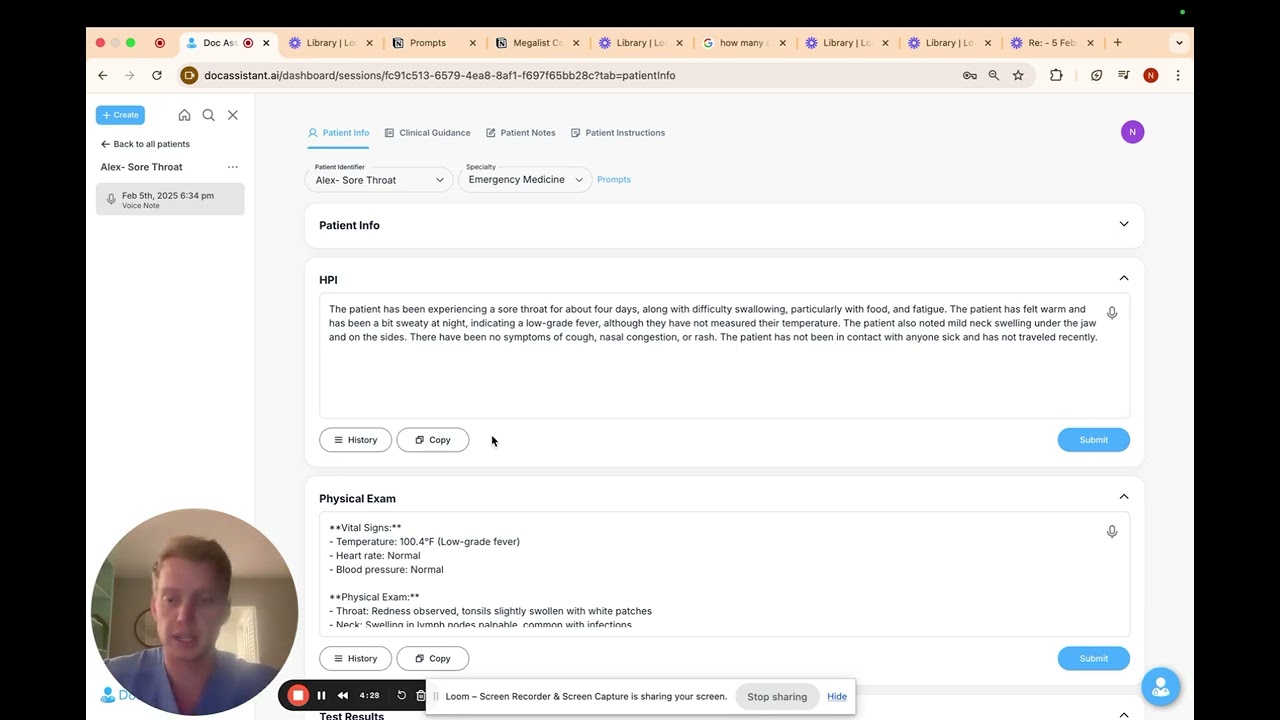
Task: Collapse the HPI section
Action: click(1124, 278)
